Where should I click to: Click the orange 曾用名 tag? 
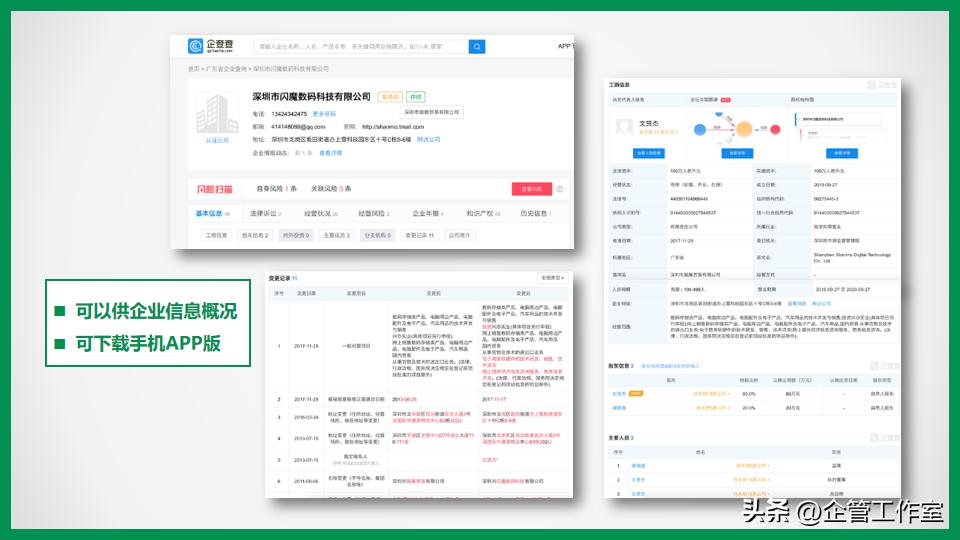390,97
